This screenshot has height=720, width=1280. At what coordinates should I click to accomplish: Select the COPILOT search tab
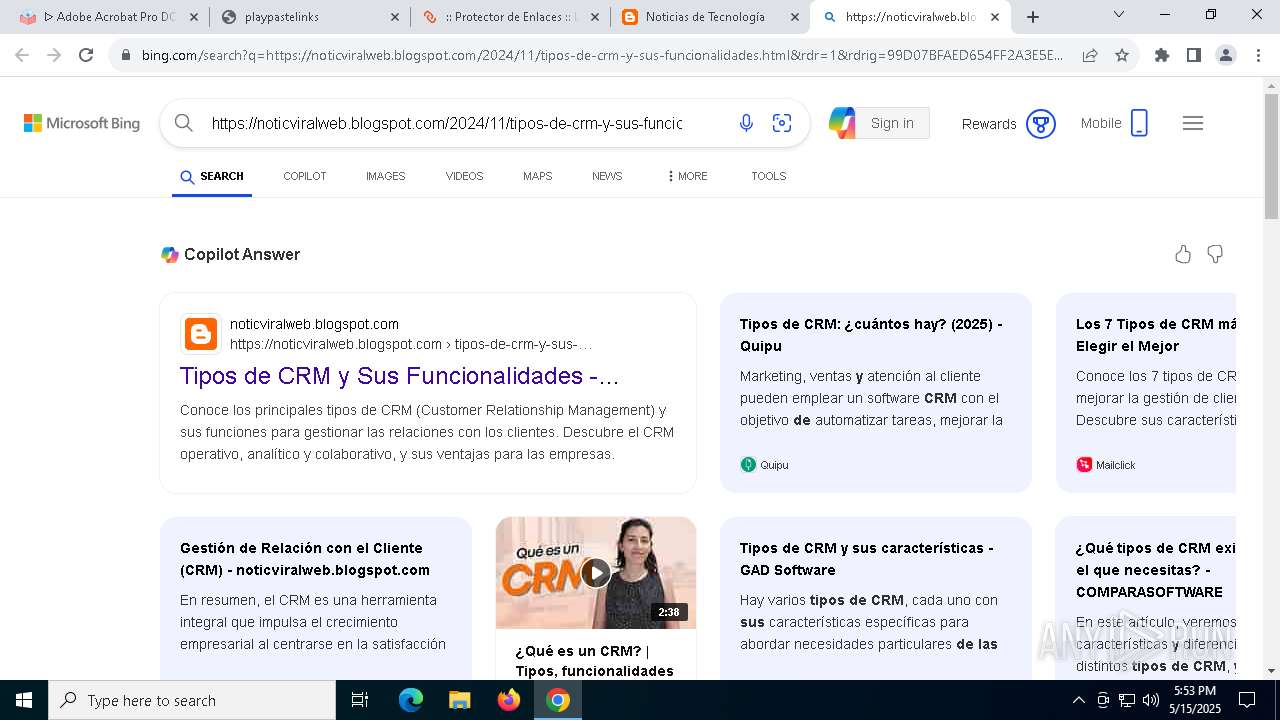(x=305, y=176)
